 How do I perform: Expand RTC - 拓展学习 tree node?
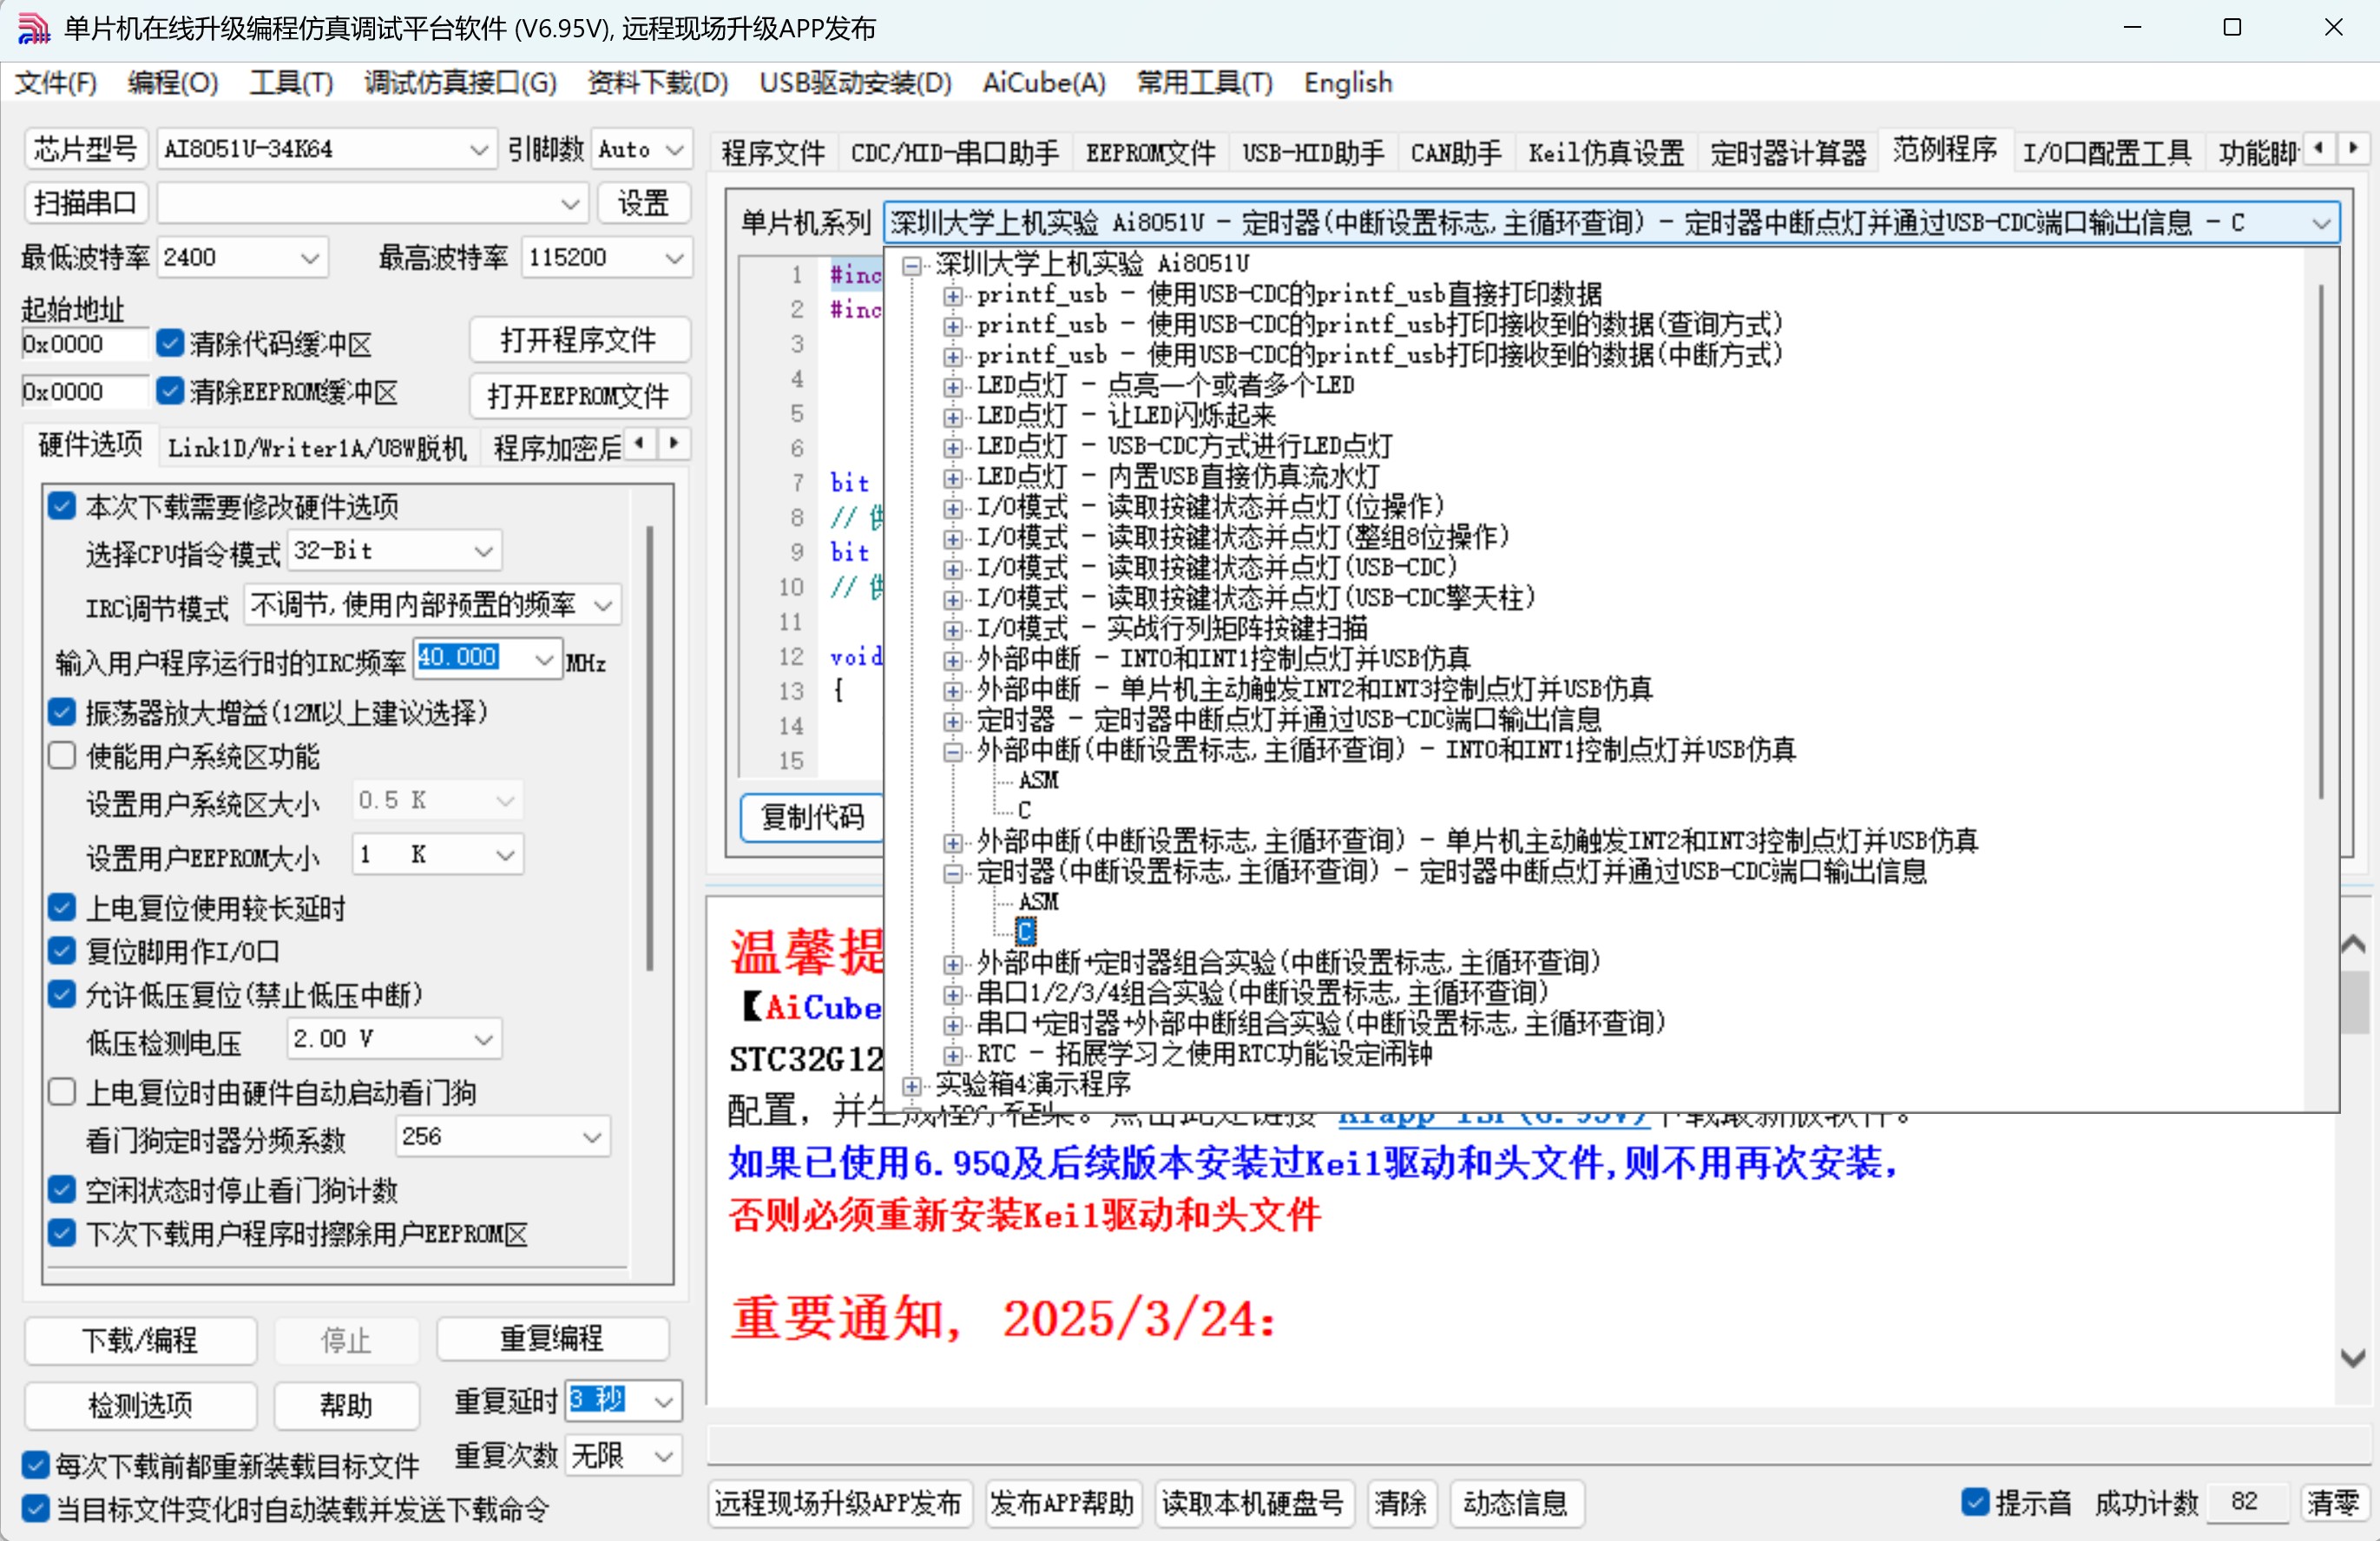click(953, 1055)
